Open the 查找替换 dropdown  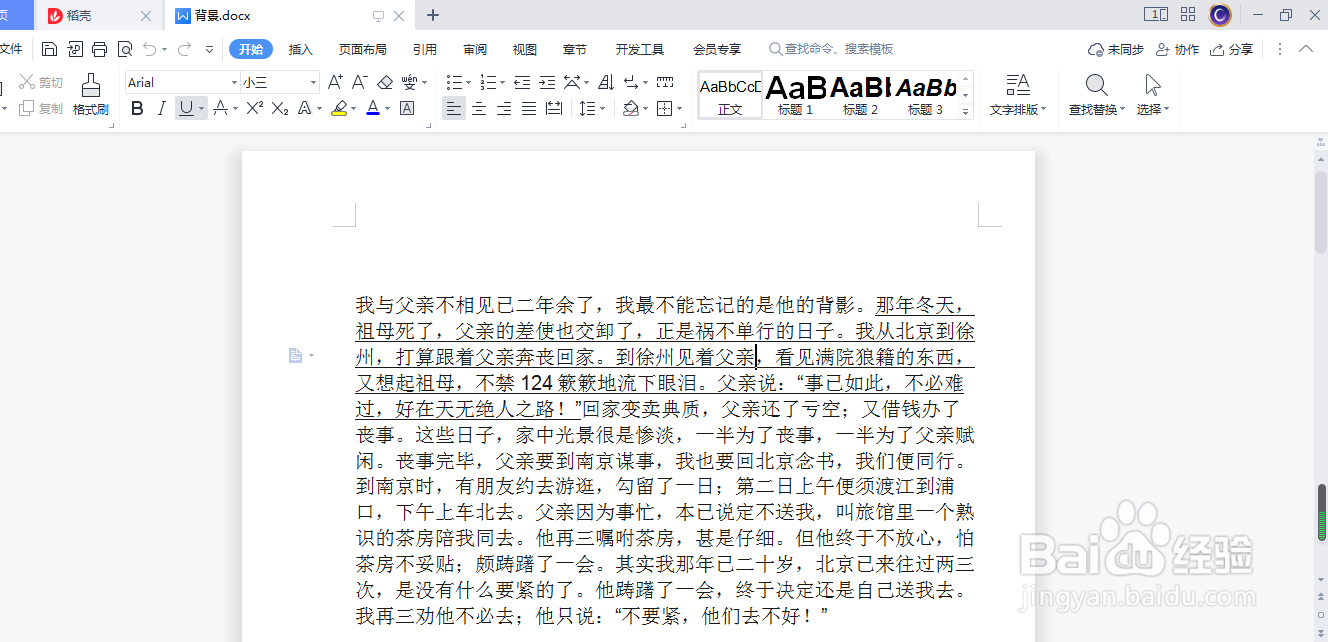[1097, 94]
